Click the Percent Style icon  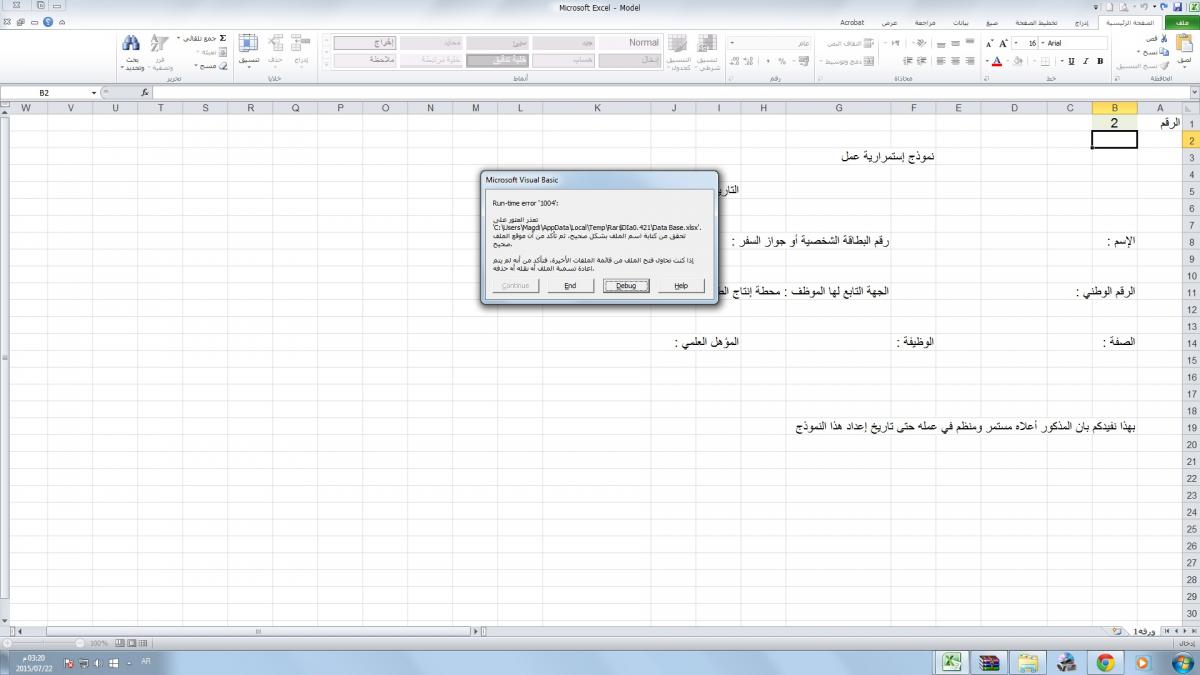tap(782, 62)
